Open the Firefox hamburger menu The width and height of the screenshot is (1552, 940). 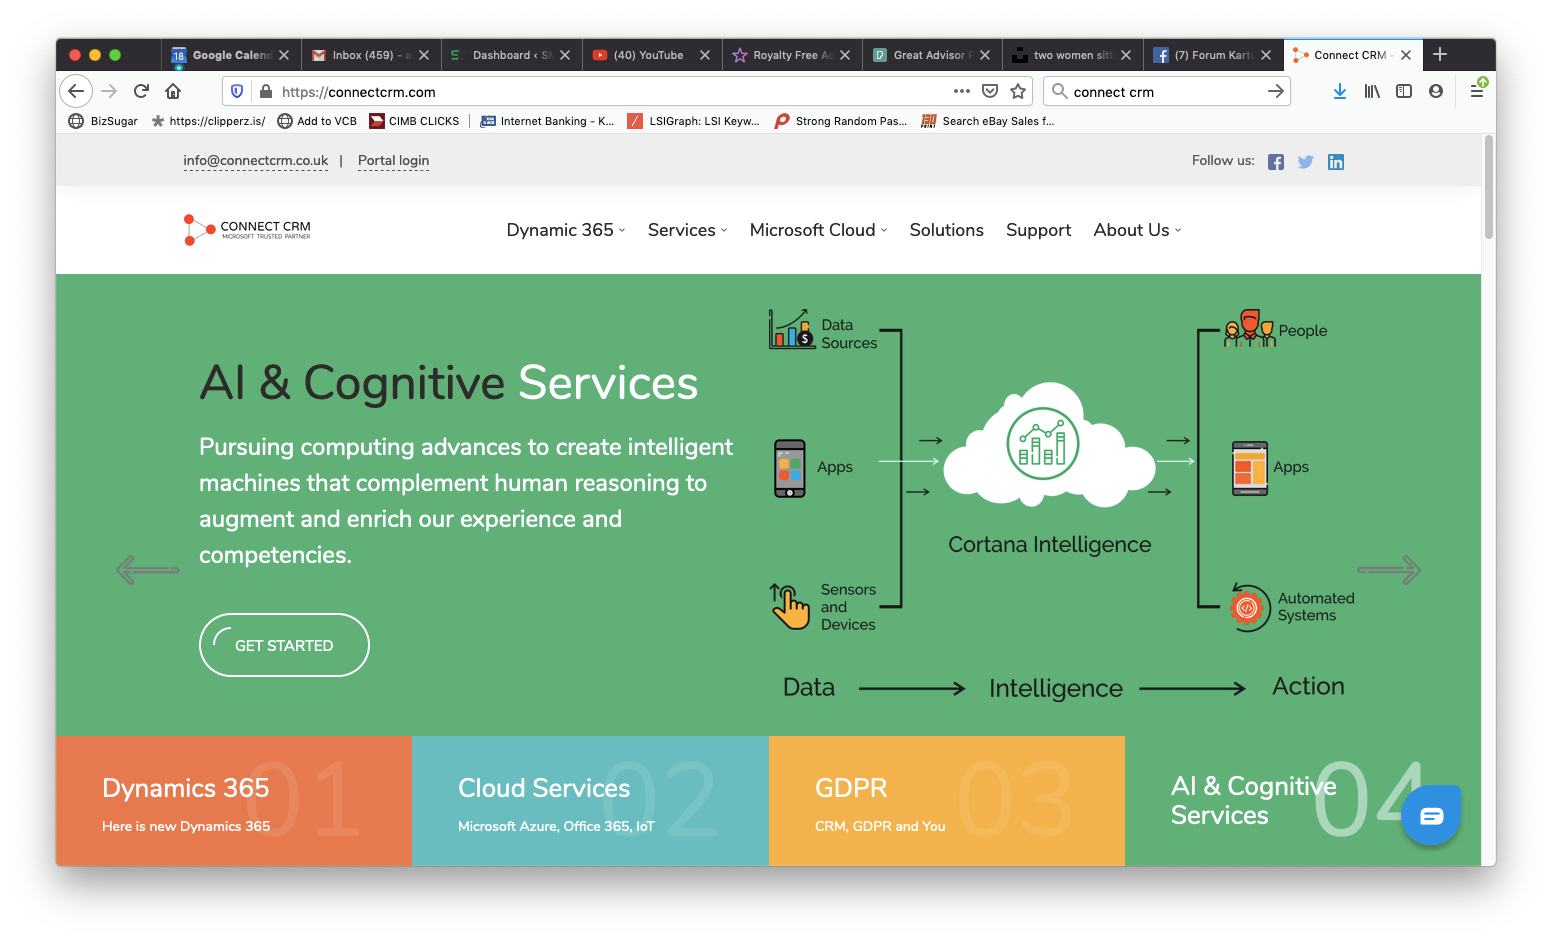pos(1477,91)
